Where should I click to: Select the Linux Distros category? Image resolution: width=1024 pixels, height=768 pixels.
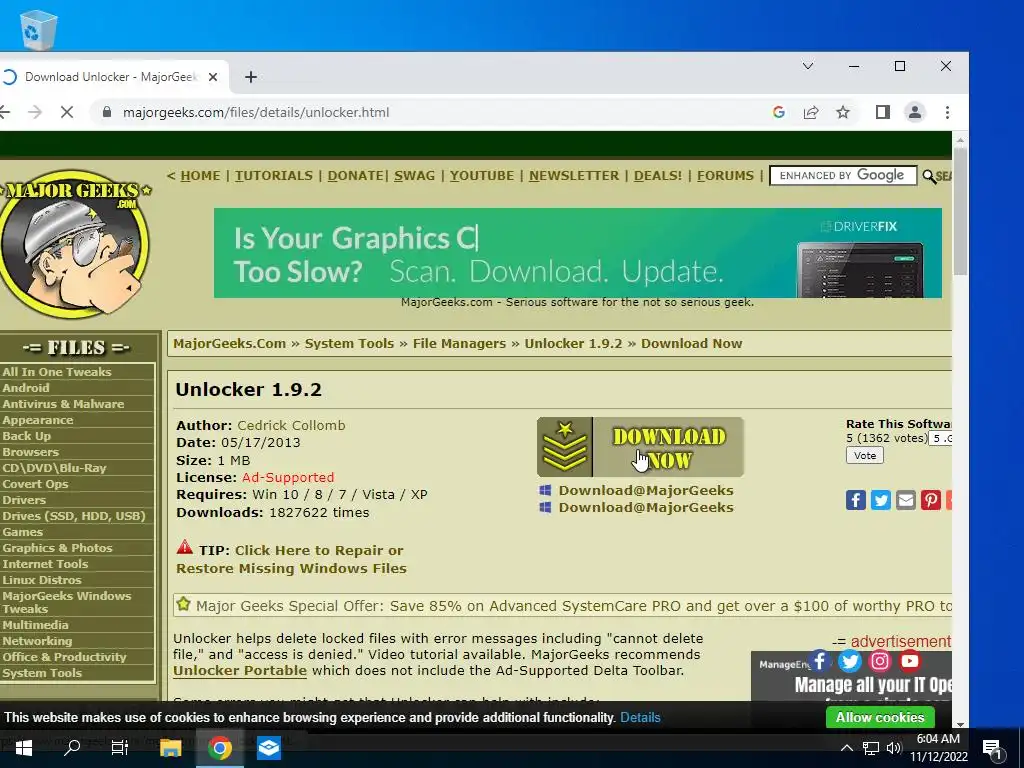pyautogui.click(x=42, y=580)
